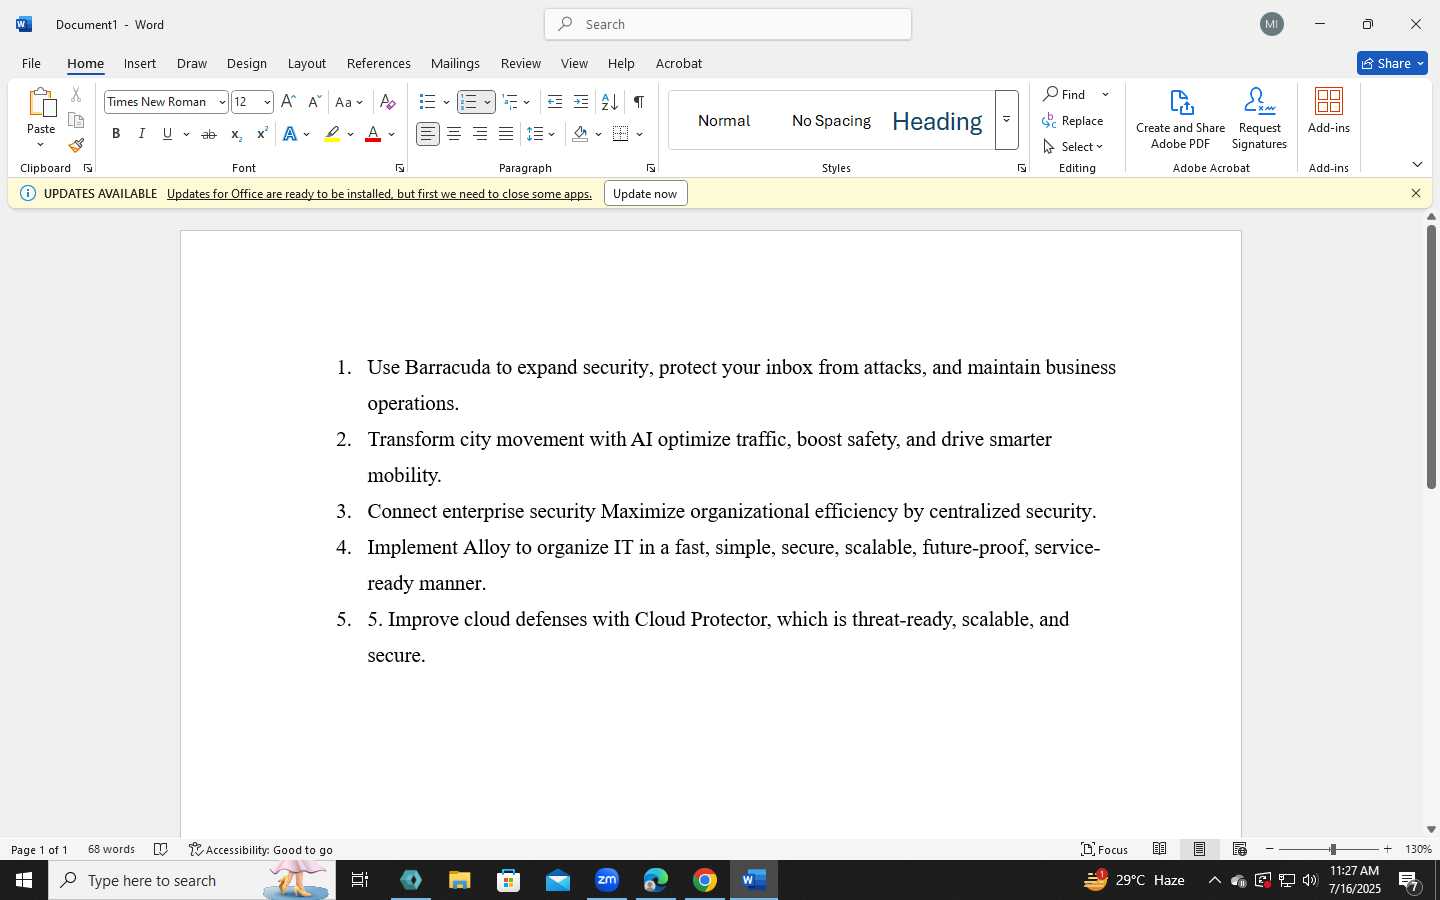Apply the Normal style
This screenshot has height=900, width=1440.
click(724, 121)
